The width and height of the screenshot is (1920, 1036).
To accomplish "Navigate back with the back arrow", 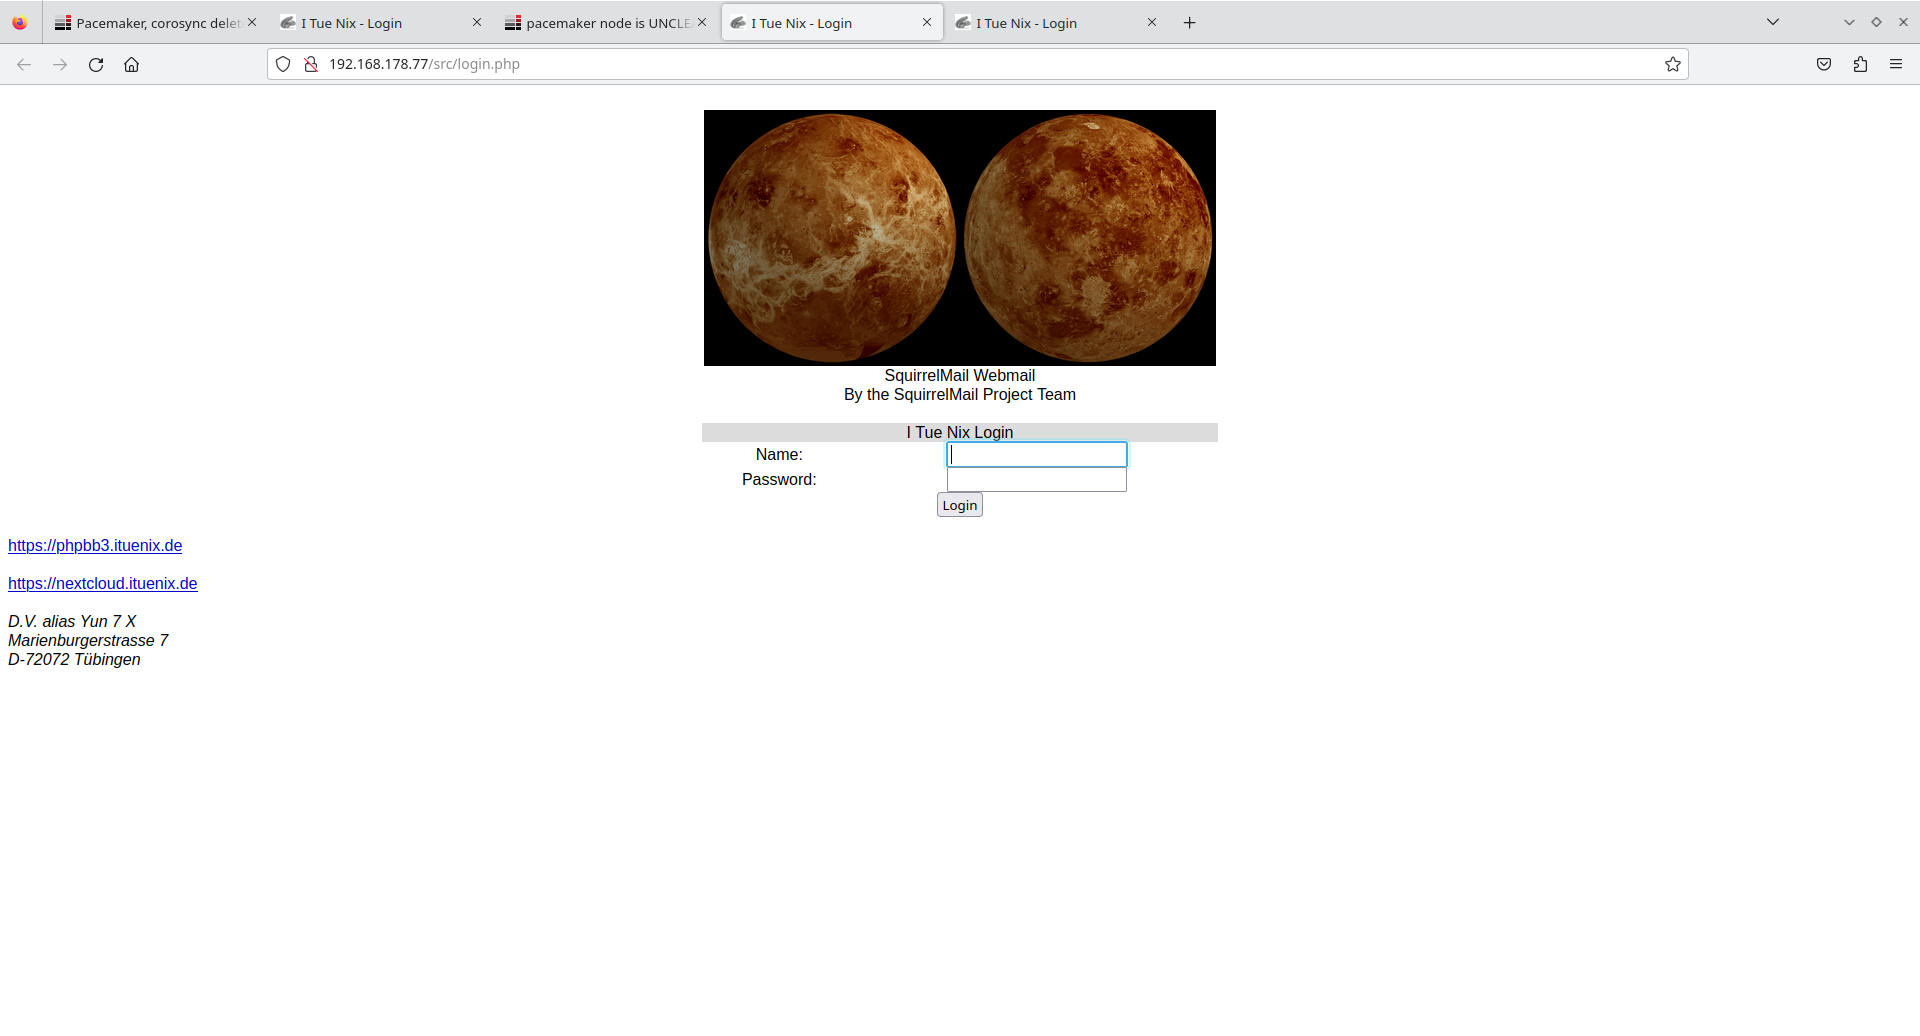I will tap(23, 64).
